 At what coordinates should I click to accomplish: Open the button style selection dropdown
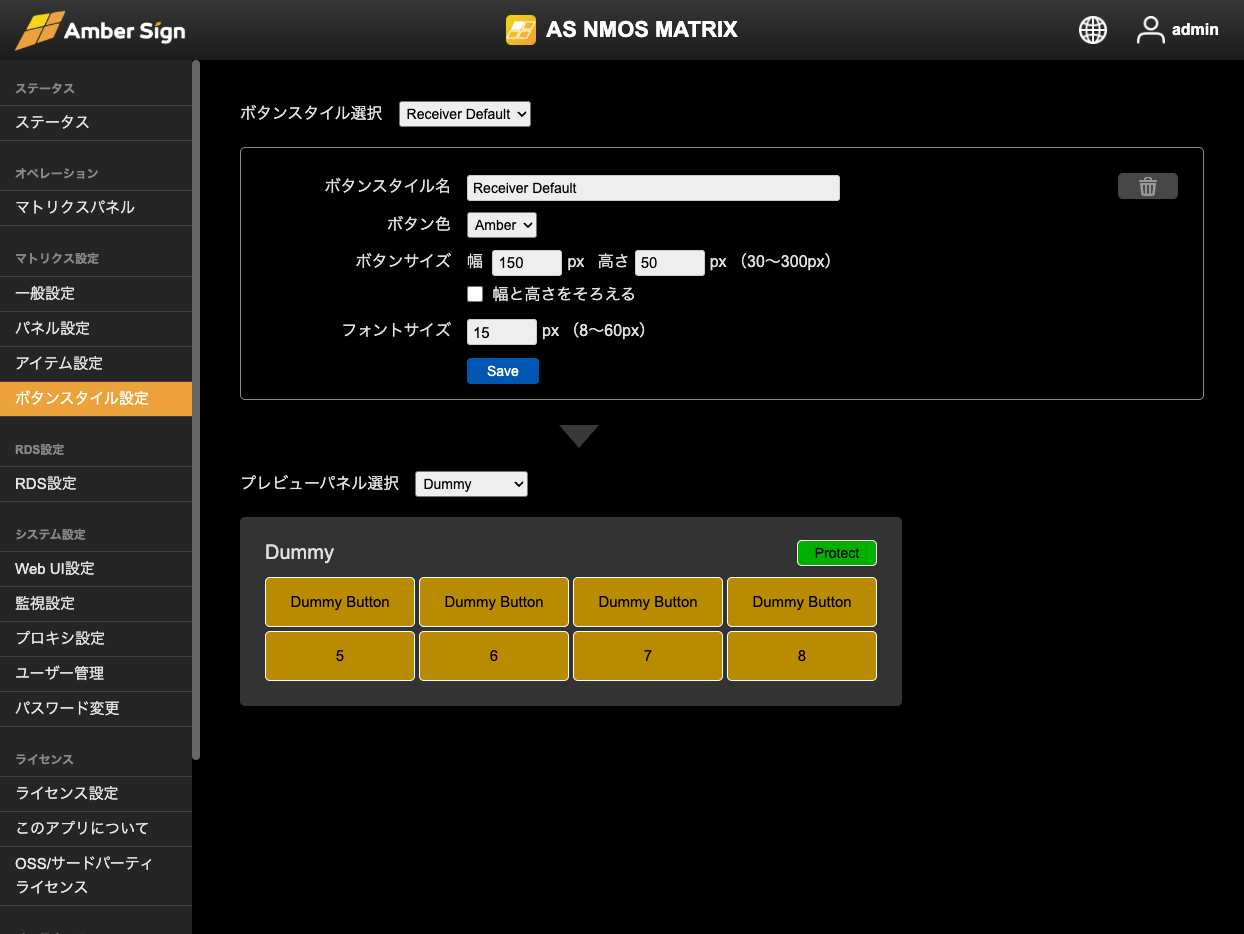click(x=465, y=114)
